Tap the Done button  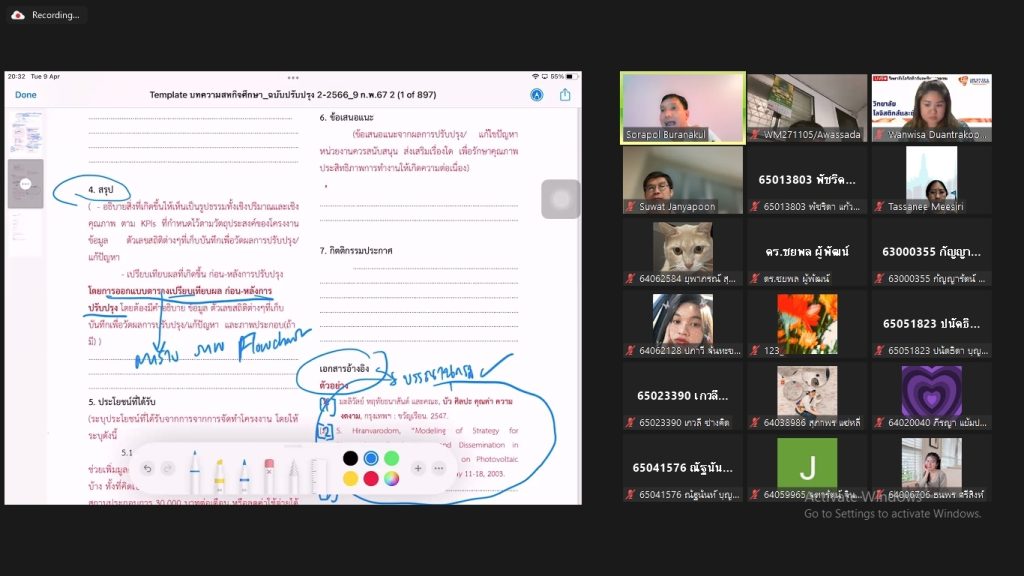(25, 95)
